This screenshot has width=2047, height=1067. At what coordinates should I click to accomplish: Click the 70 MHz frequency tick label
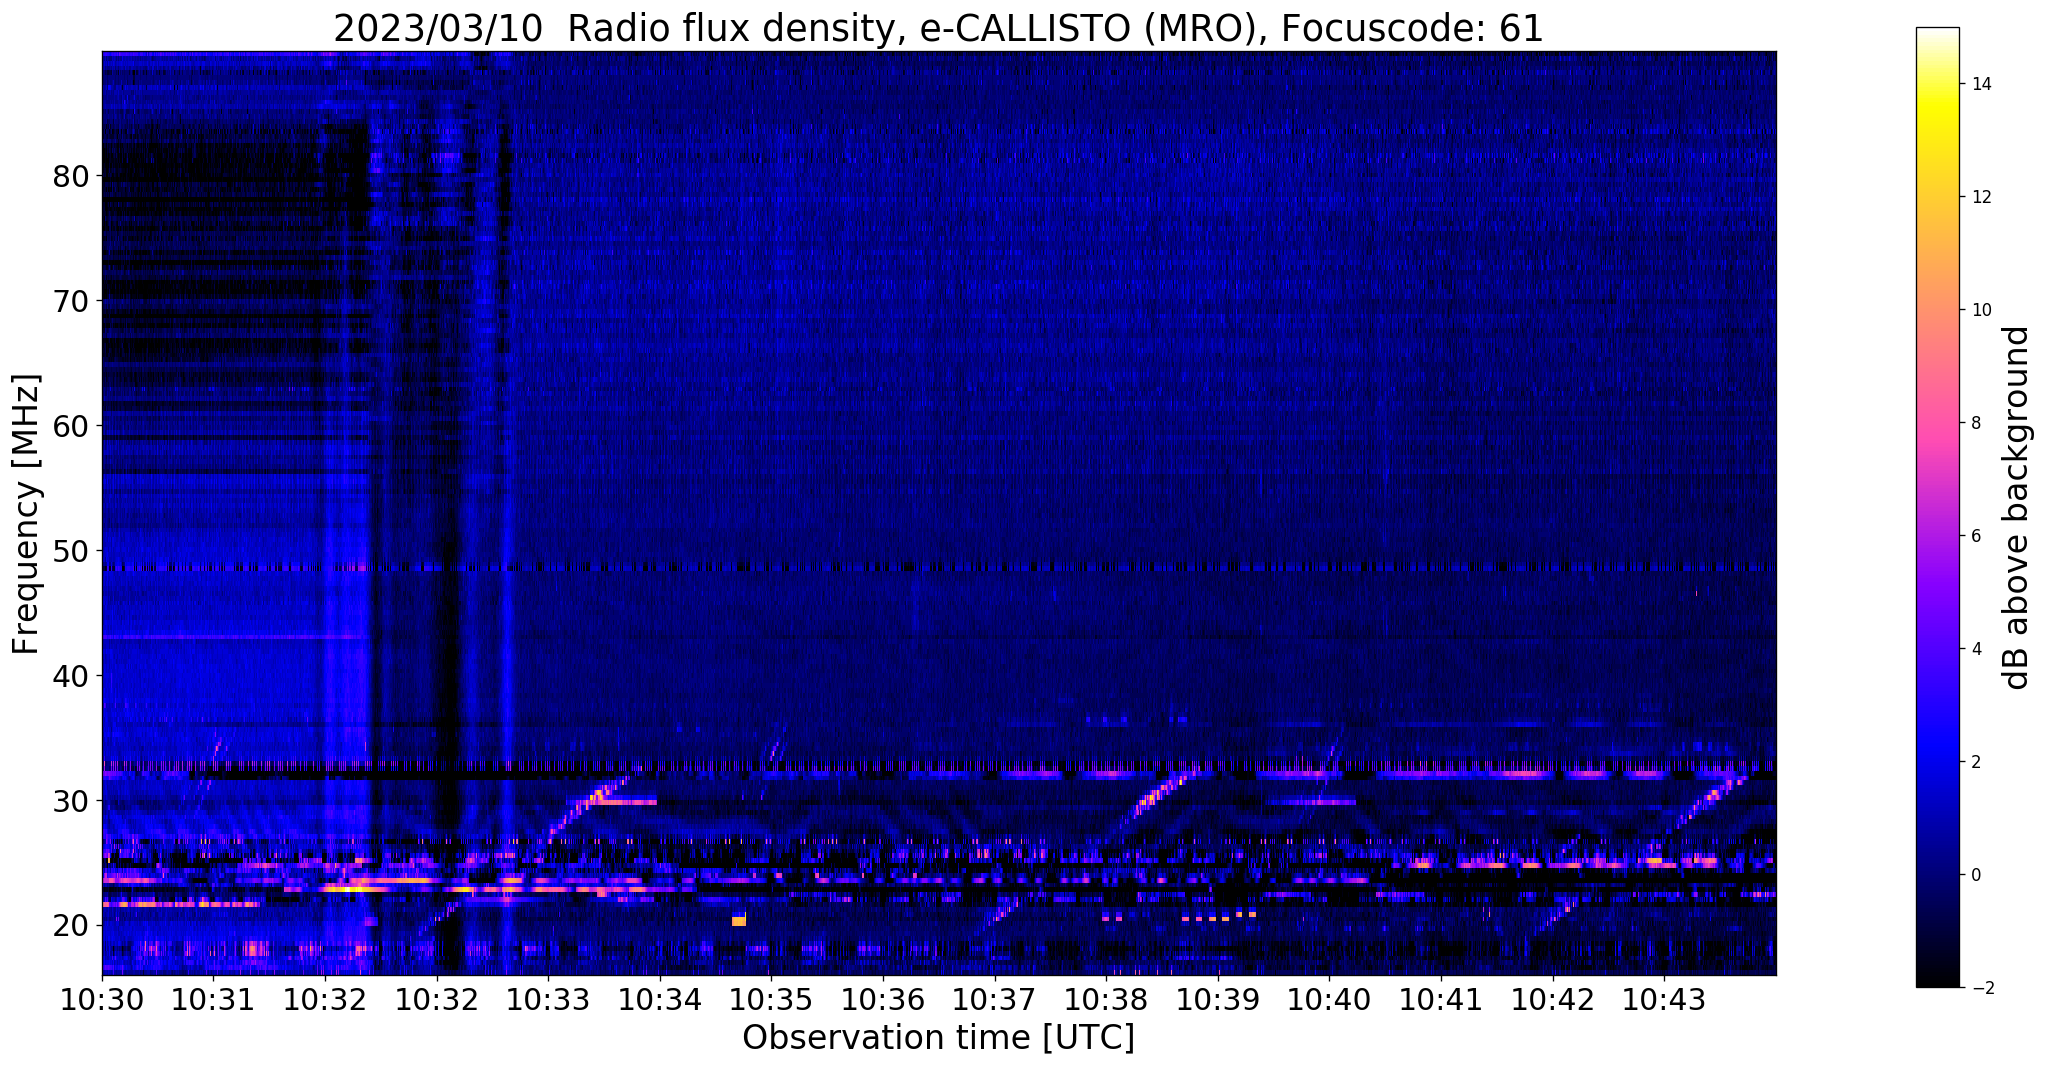point(70,301)
